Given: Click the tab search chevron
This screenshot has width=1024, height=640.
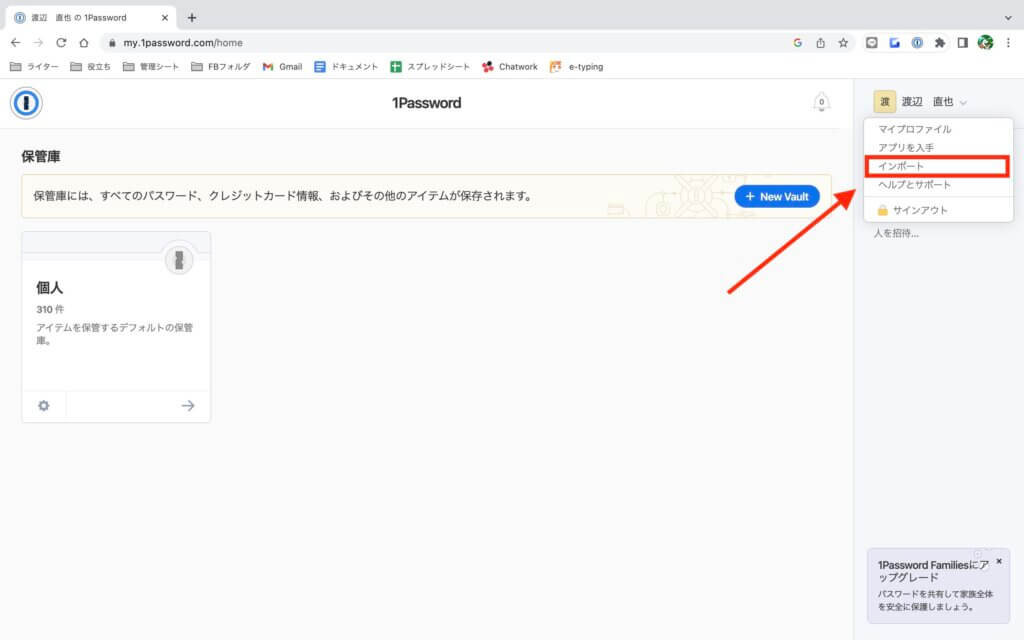Looking at the screenshot, I should 1008,18.
